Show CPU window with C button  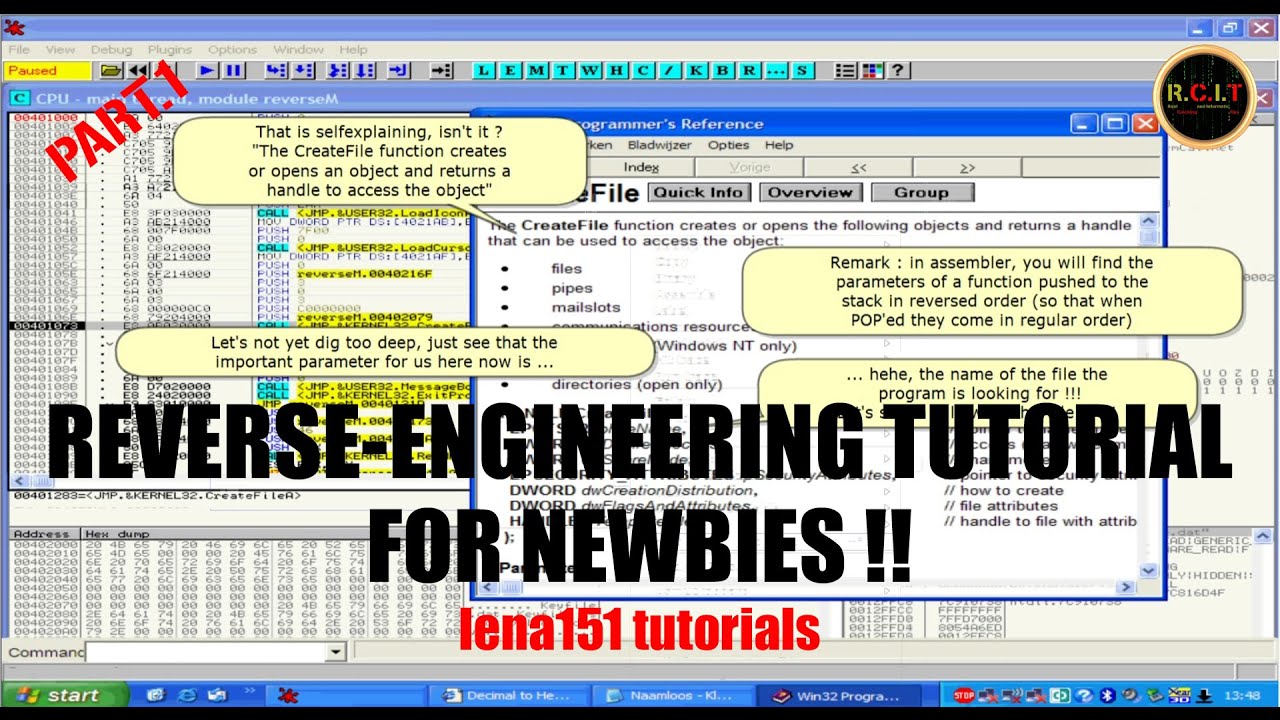pos(643,70)
